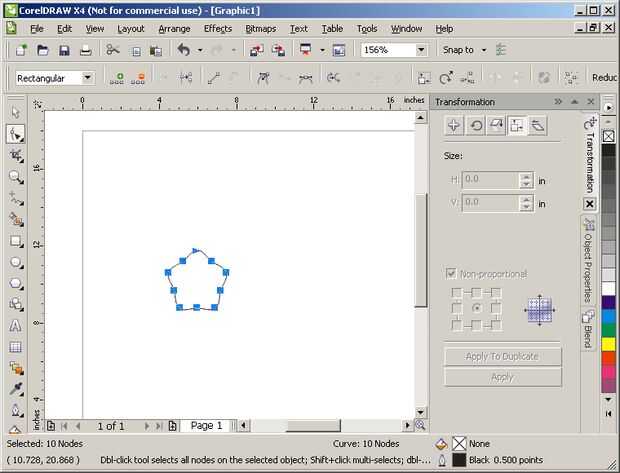
Task: Select the Eyedropper tool
Action: [15, 390]
